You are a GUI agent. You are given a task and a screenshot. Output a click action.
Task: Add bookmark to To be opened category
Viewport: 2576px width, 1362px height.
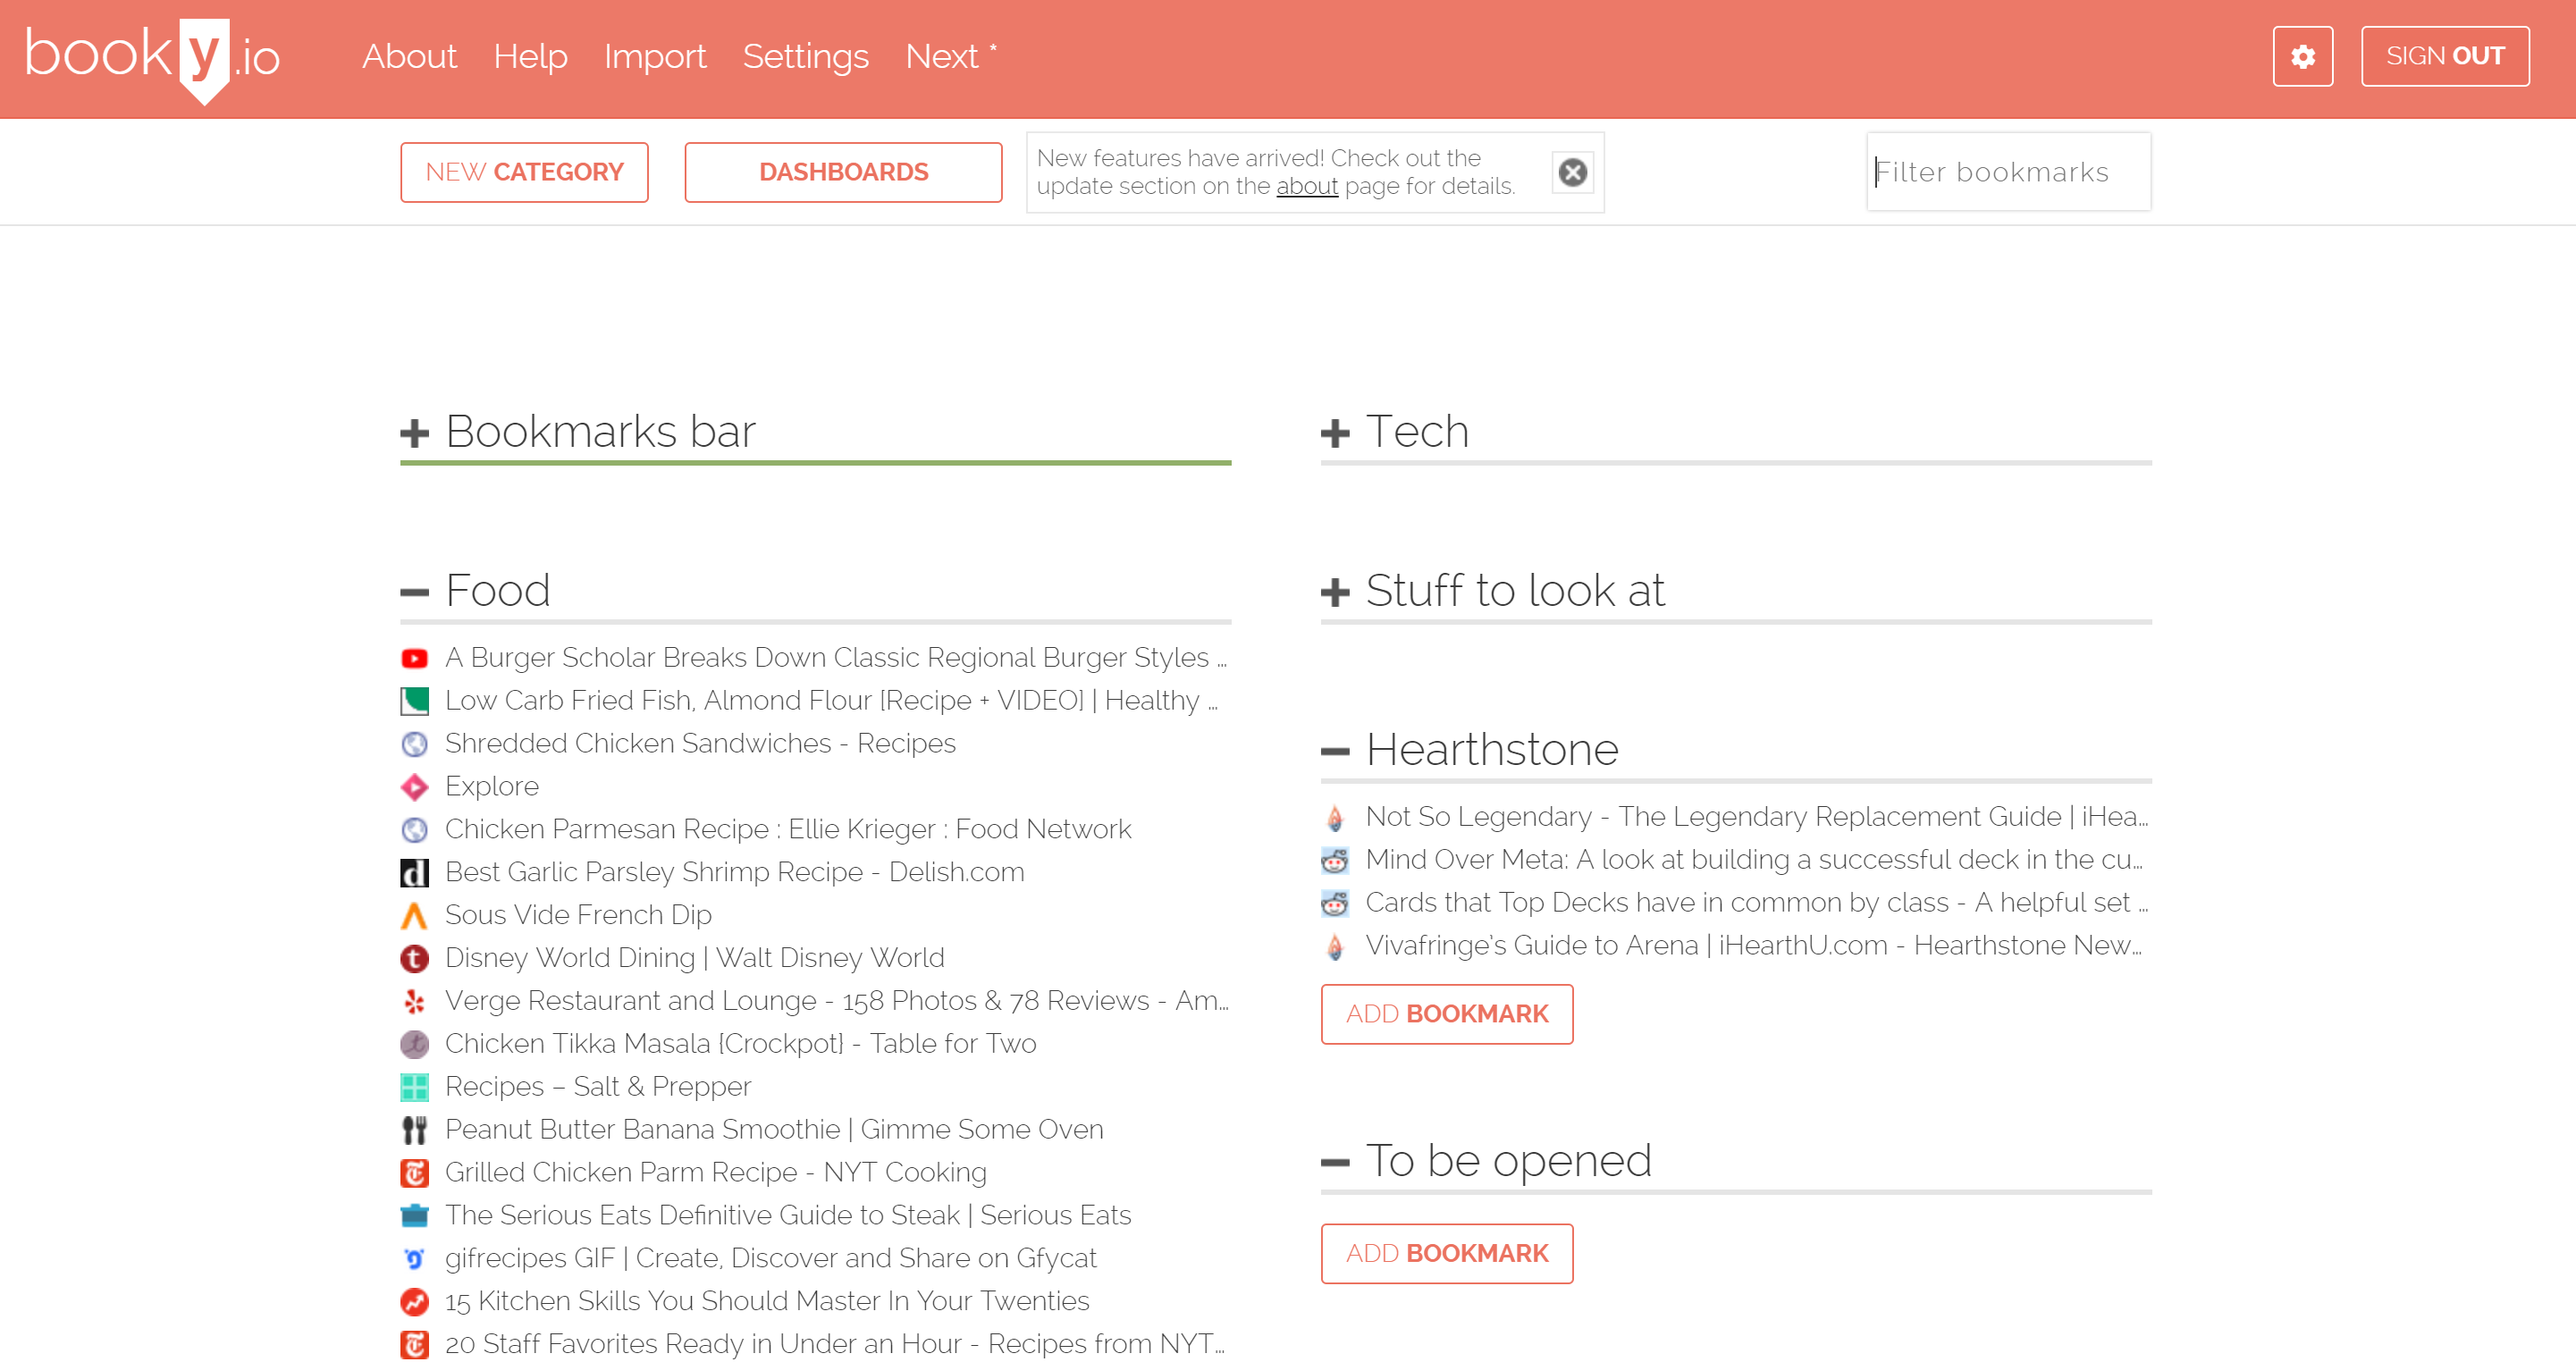pos(1446,1254)
